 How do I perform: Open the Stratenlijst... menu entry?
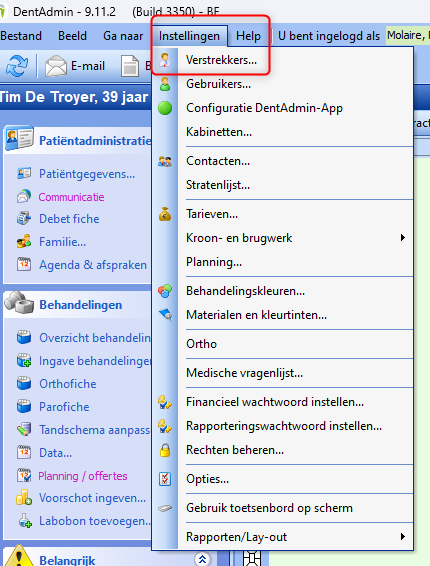[282, 185]
